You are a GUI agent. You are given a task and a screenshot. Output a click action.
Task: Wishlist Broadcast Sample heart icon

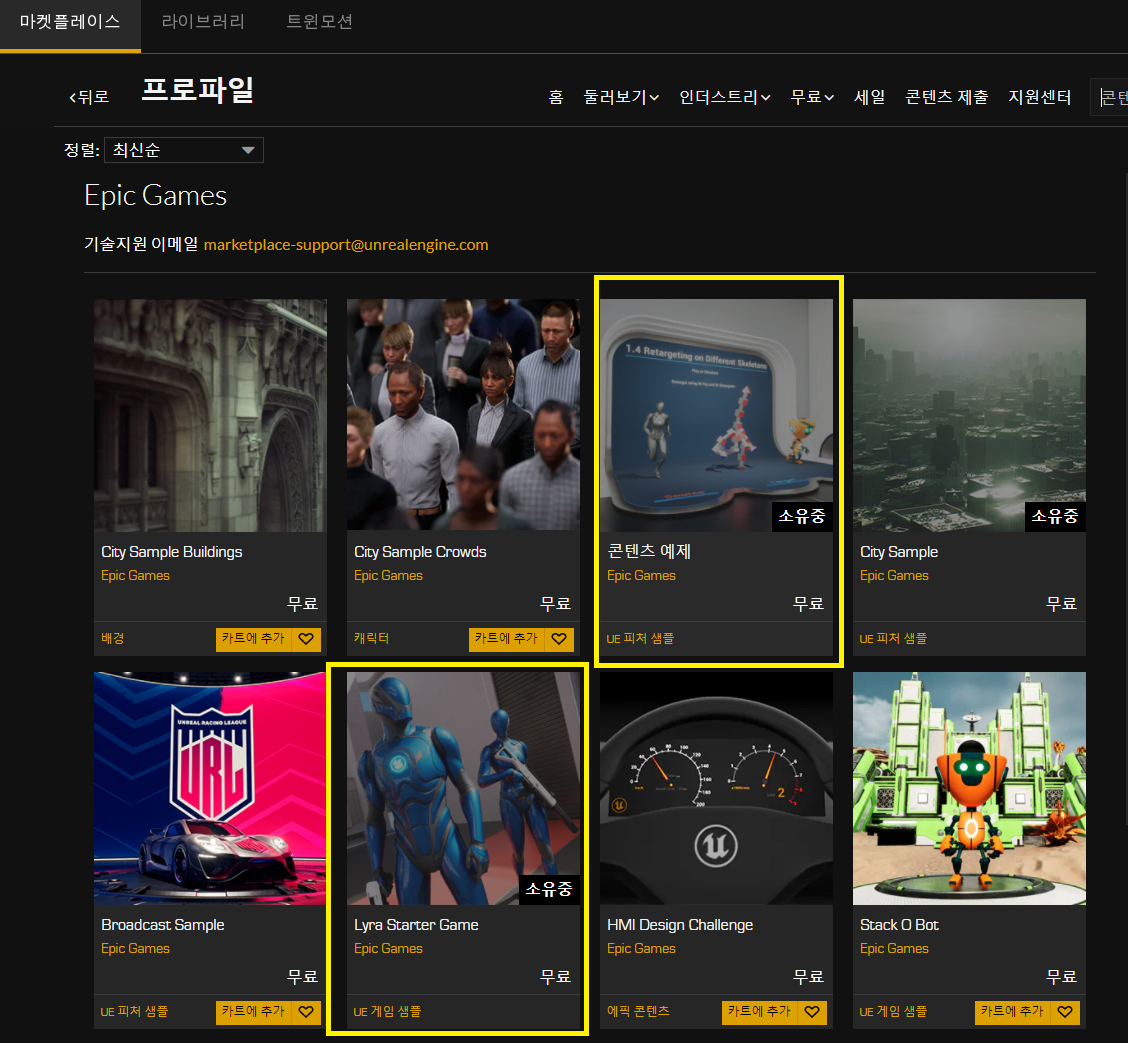tap(306, 1011)
